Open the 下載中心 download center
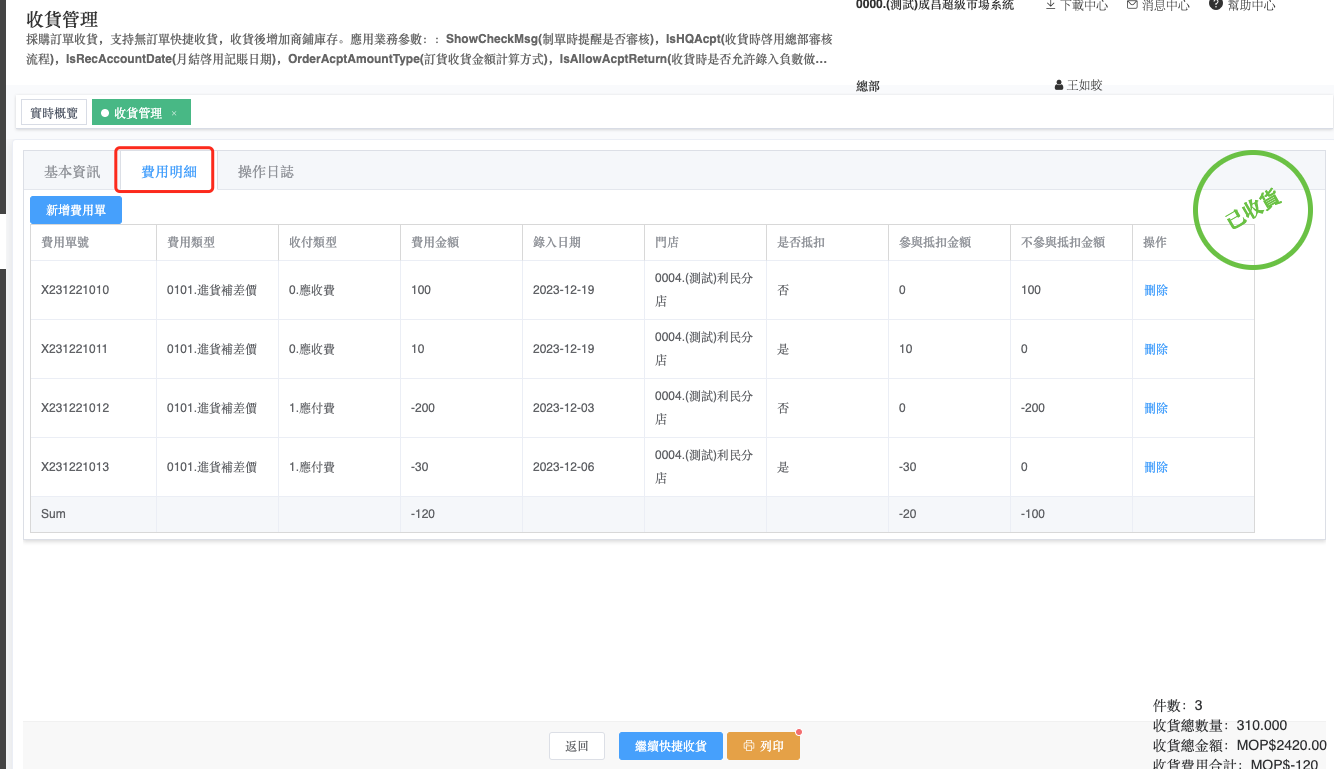The image size is (1334, 769). (x=1076, y=5)
